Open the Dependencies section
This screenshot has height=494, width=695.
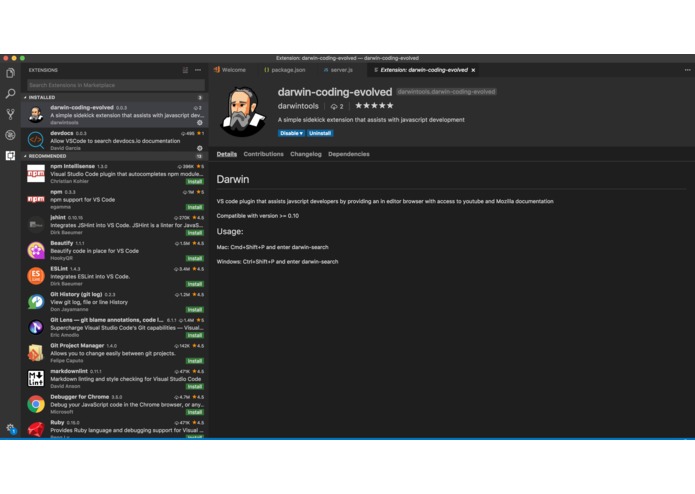point(349,154)
